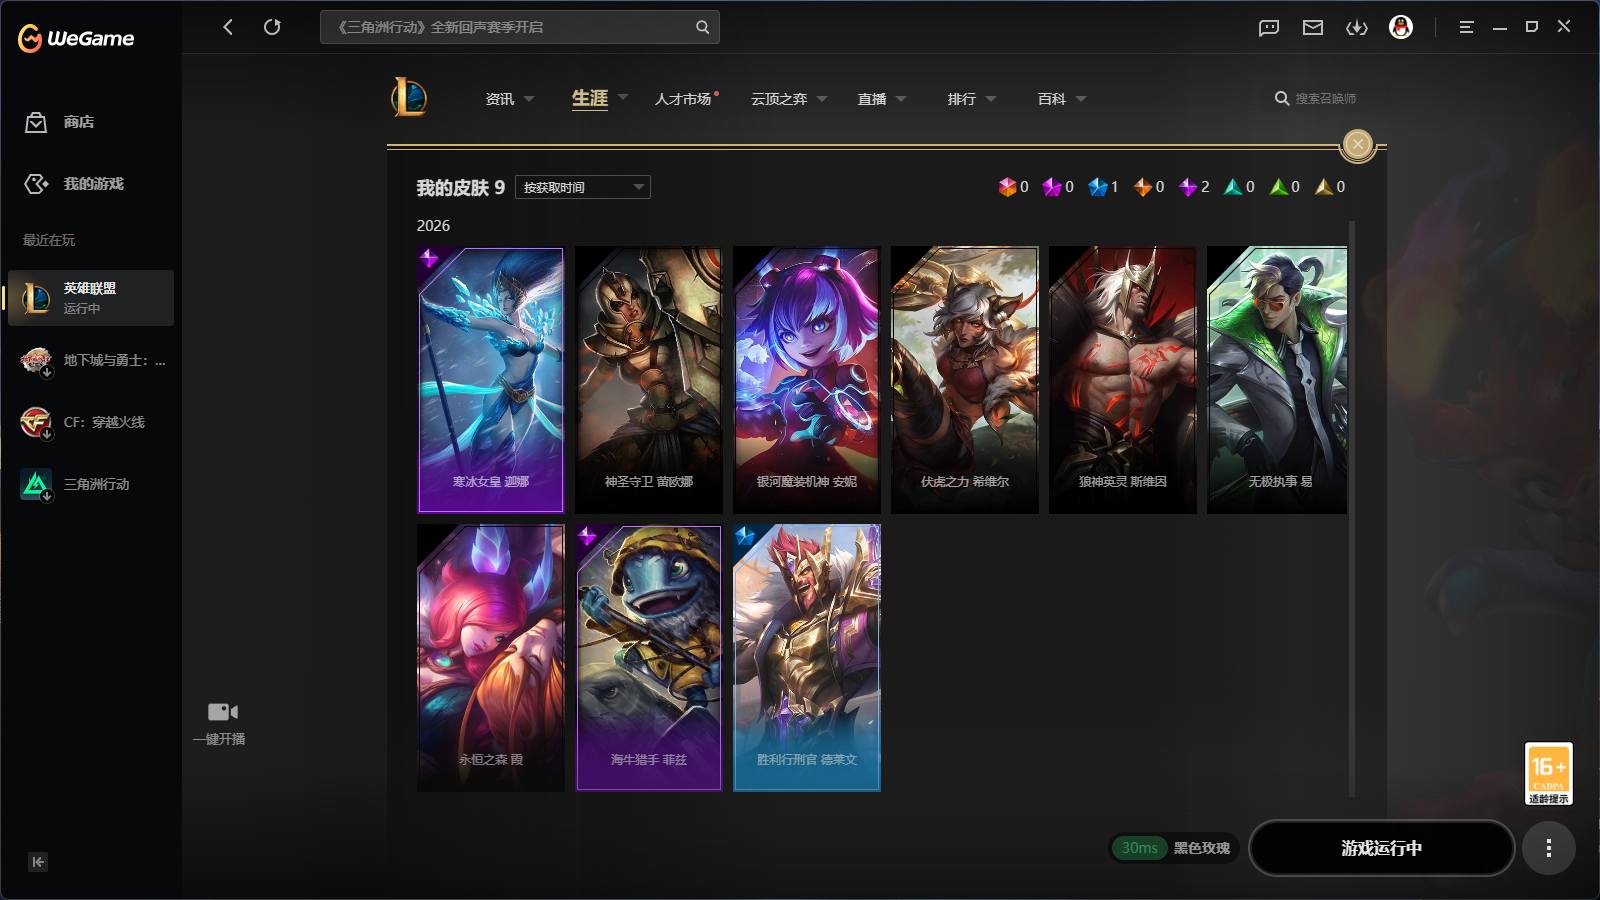Open the 无极执事 易 skin card
The height and width of the screenshot is (900, 1600).
click(x=1277, y=380)
